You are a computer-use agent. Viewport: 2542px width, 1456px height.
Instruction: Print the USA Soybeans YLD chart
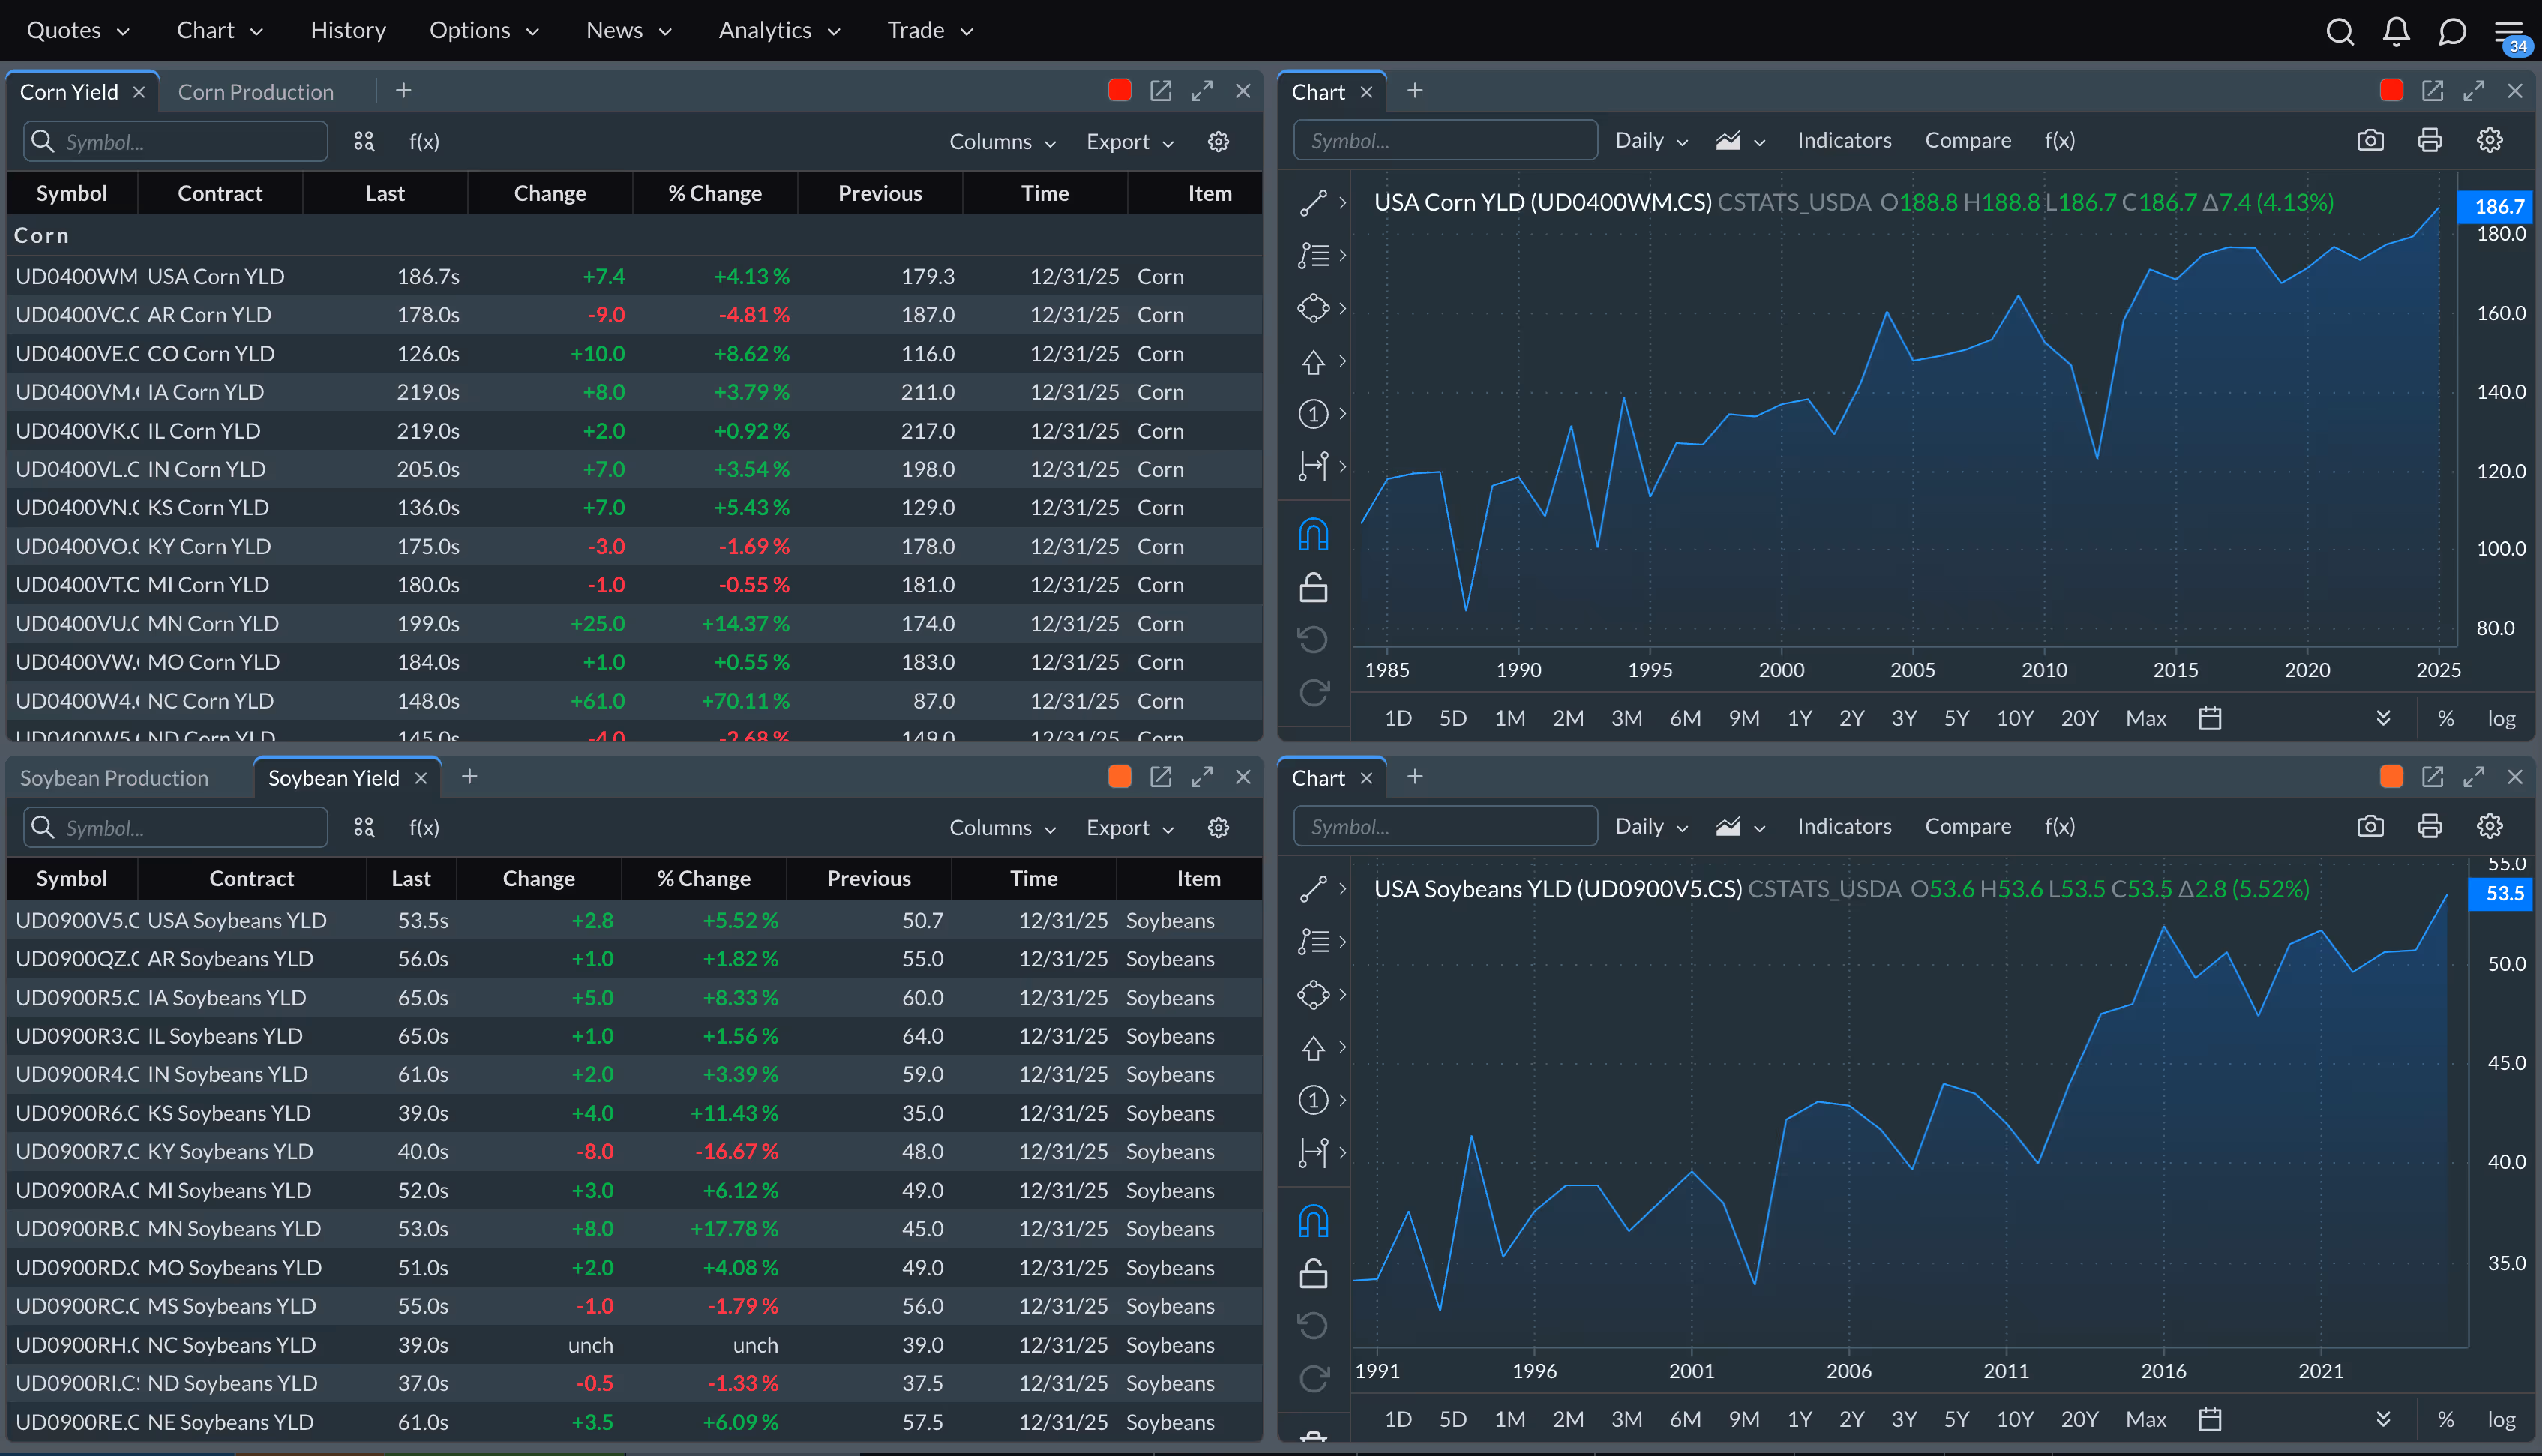[x=2431, y=826]
